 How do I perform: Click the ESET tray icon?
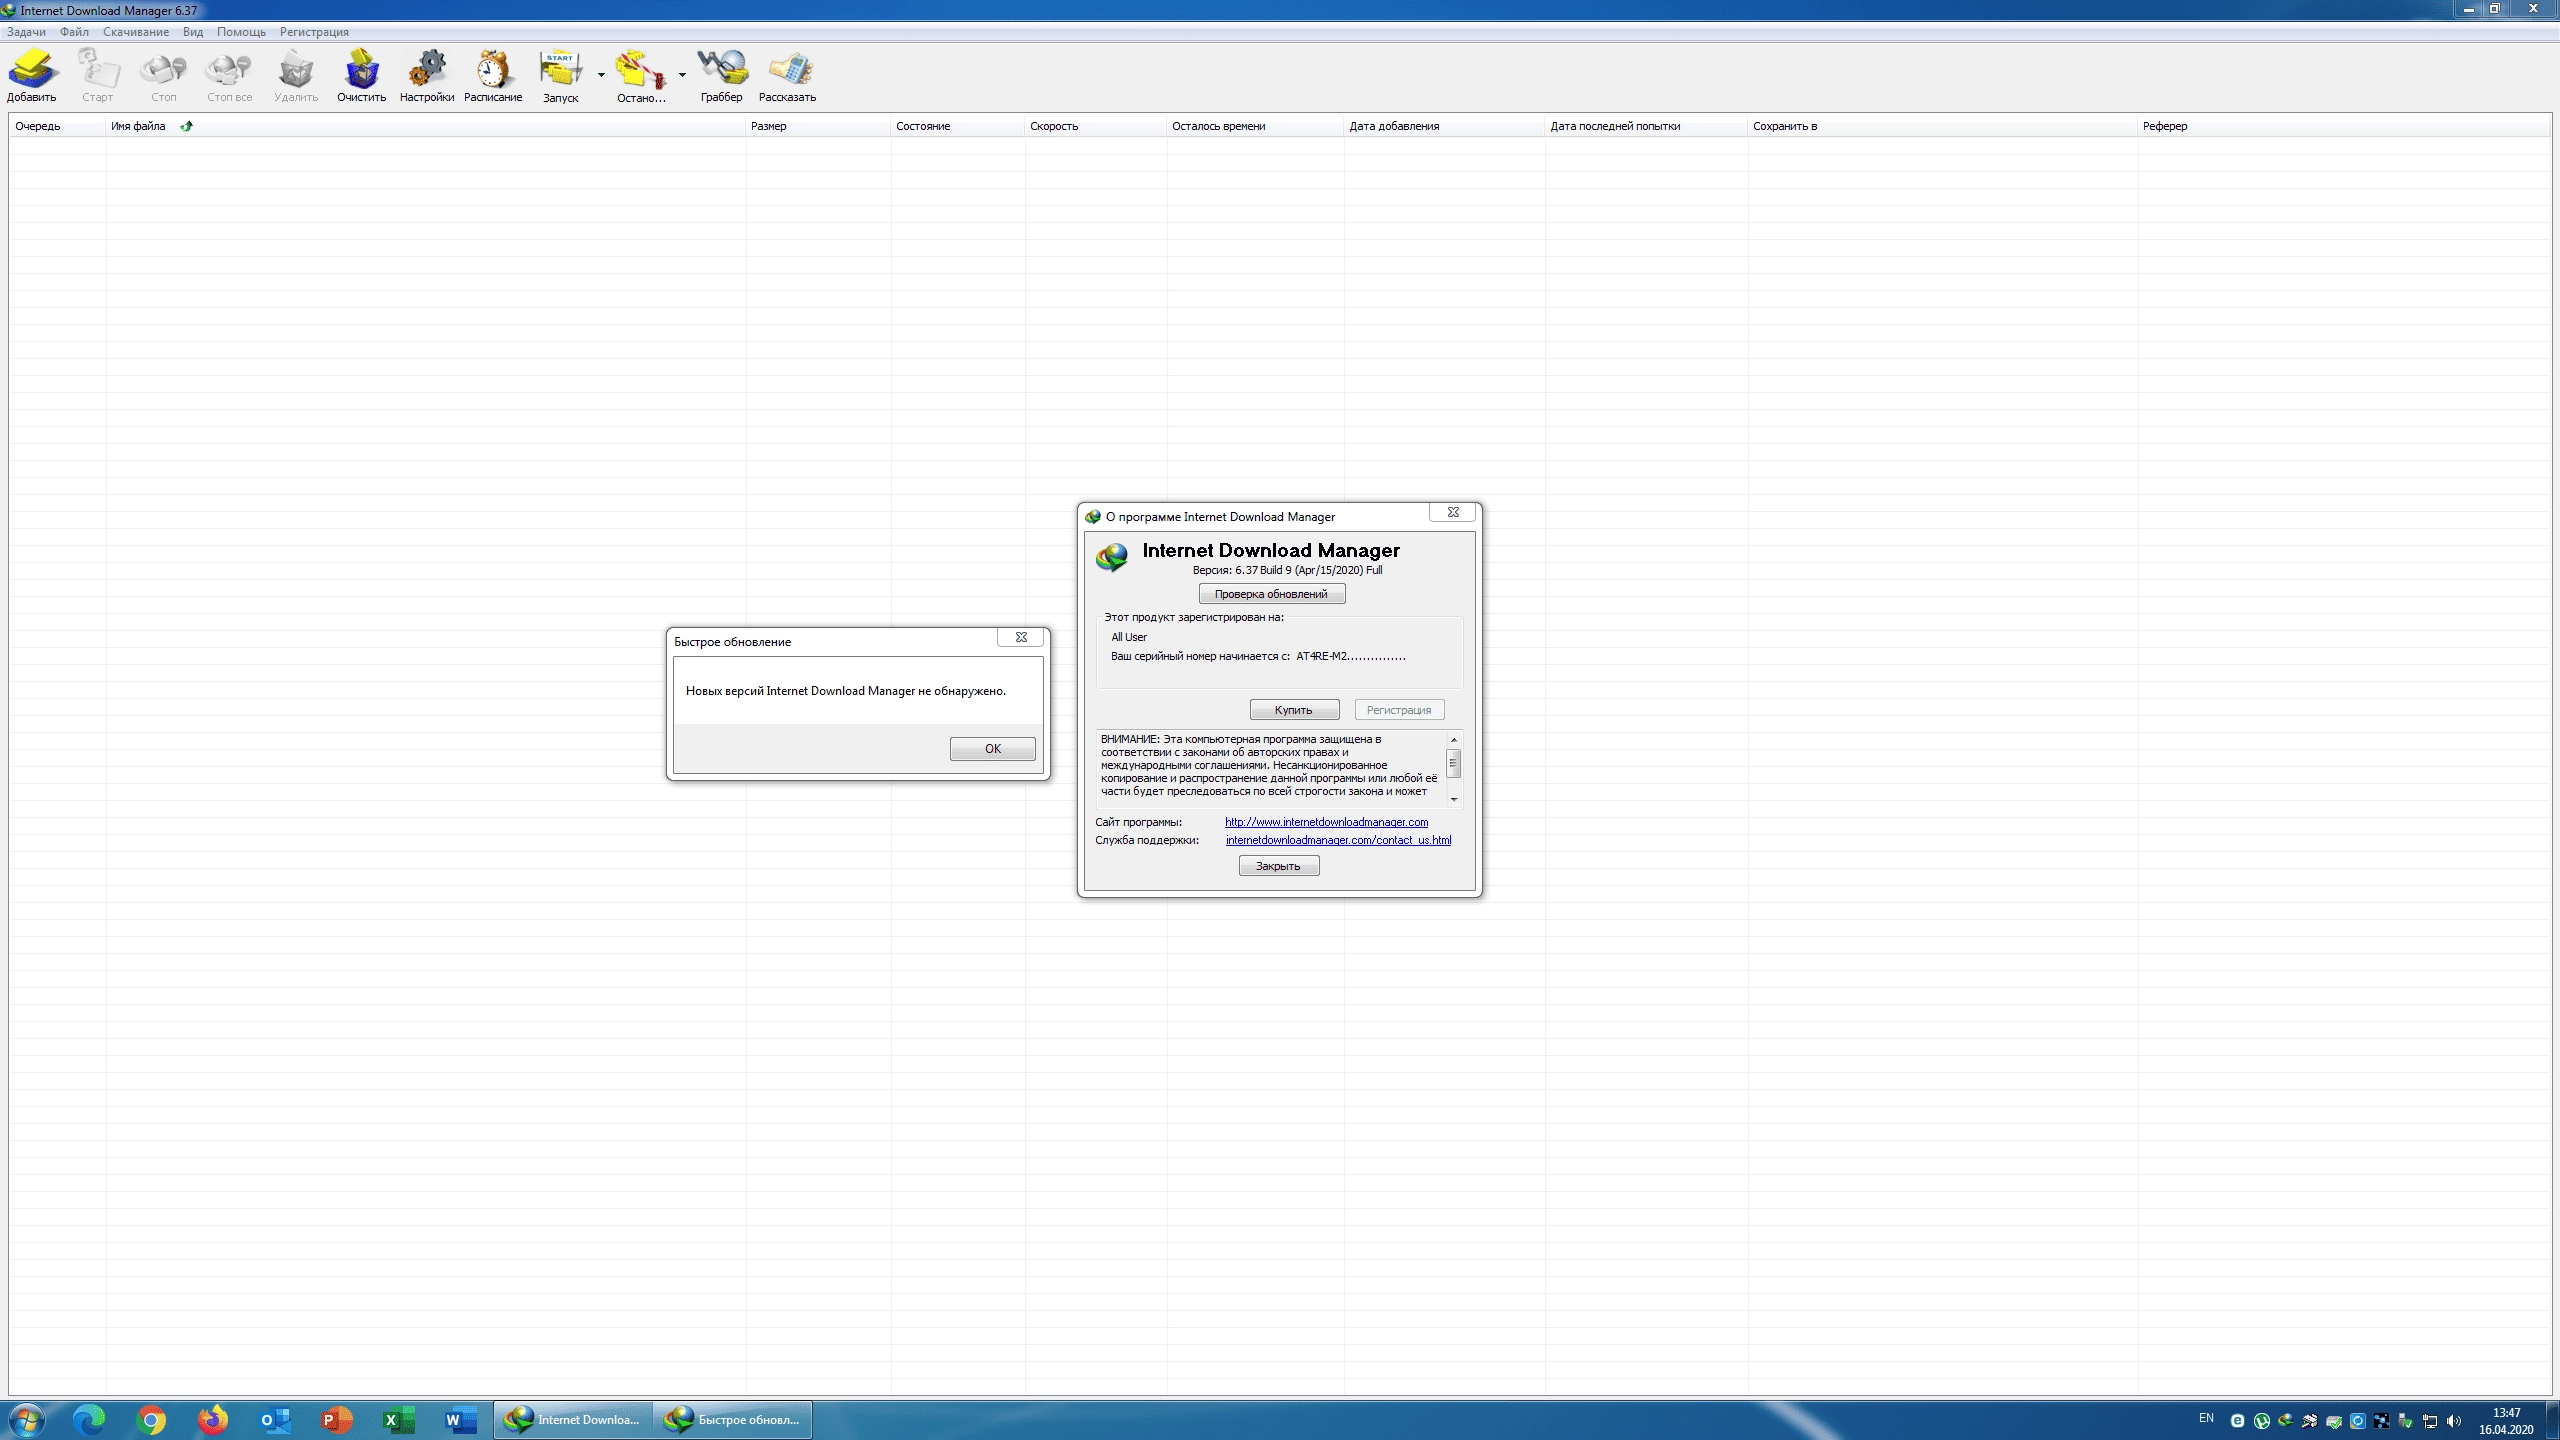coord(2238,1421)
